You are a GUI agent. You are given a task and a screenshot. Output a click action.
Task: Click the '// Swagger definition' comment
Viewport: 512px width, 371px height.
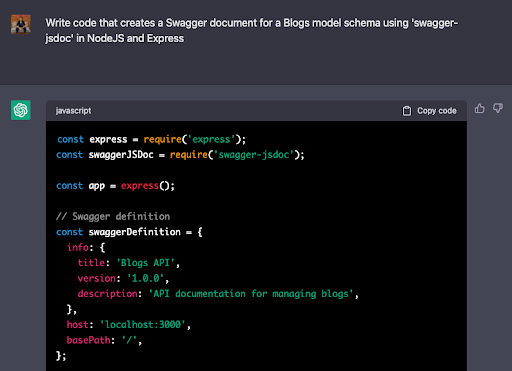pos(113,217)
